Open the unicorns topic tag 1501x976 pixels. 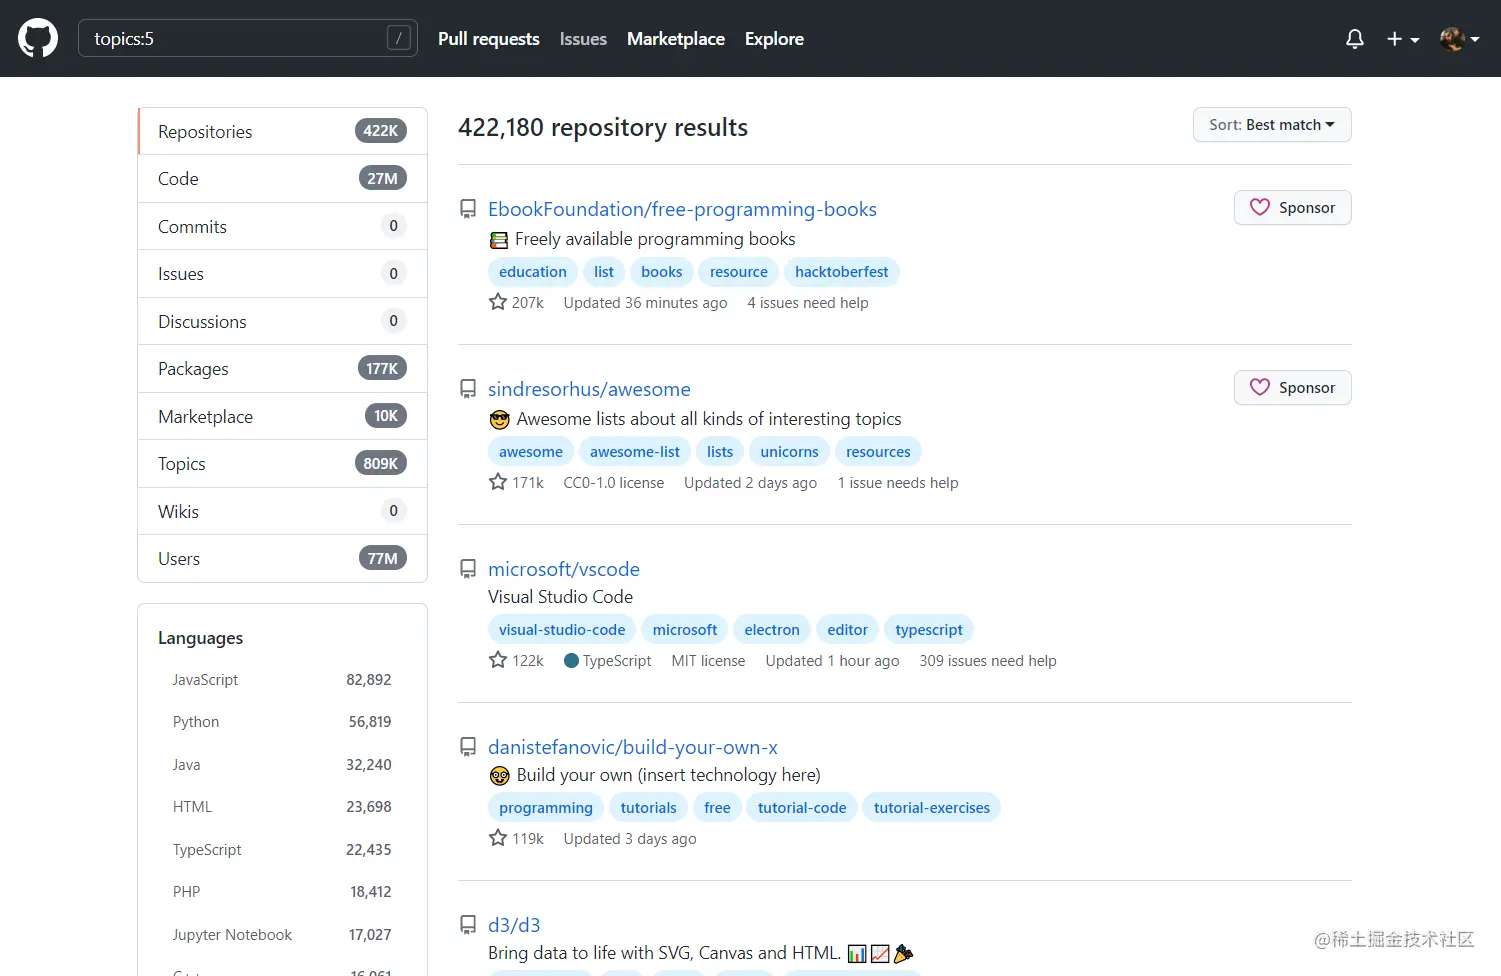[x=789, y=452]
